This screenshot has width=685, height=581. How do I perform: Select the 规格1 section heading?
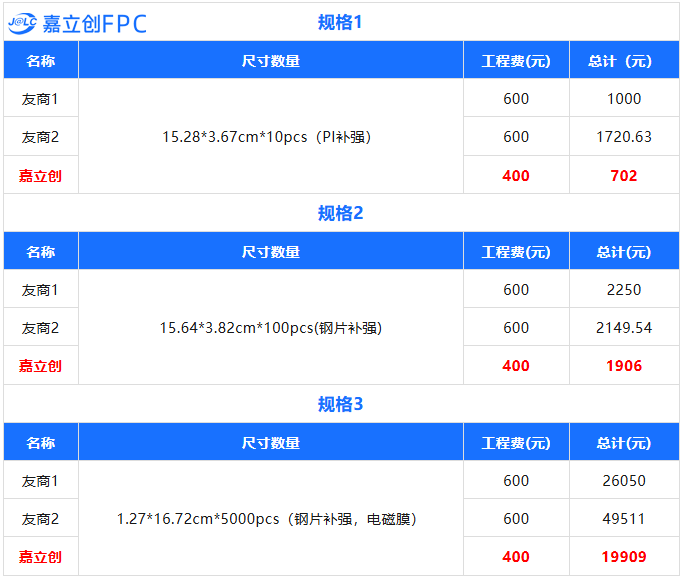click(x=340, y=22)
